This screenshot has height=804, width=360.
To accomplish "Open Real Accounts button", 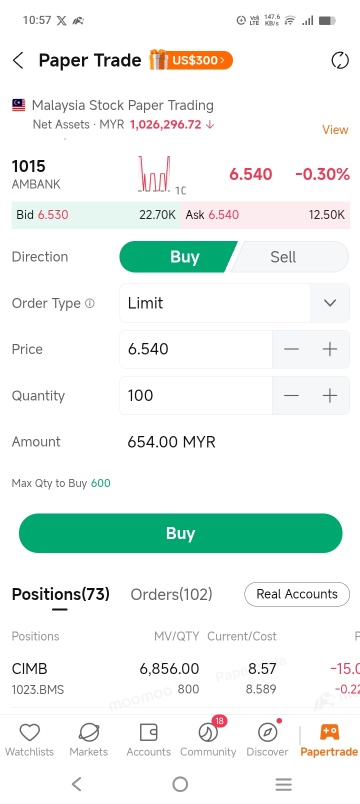I will coord(297,594).
